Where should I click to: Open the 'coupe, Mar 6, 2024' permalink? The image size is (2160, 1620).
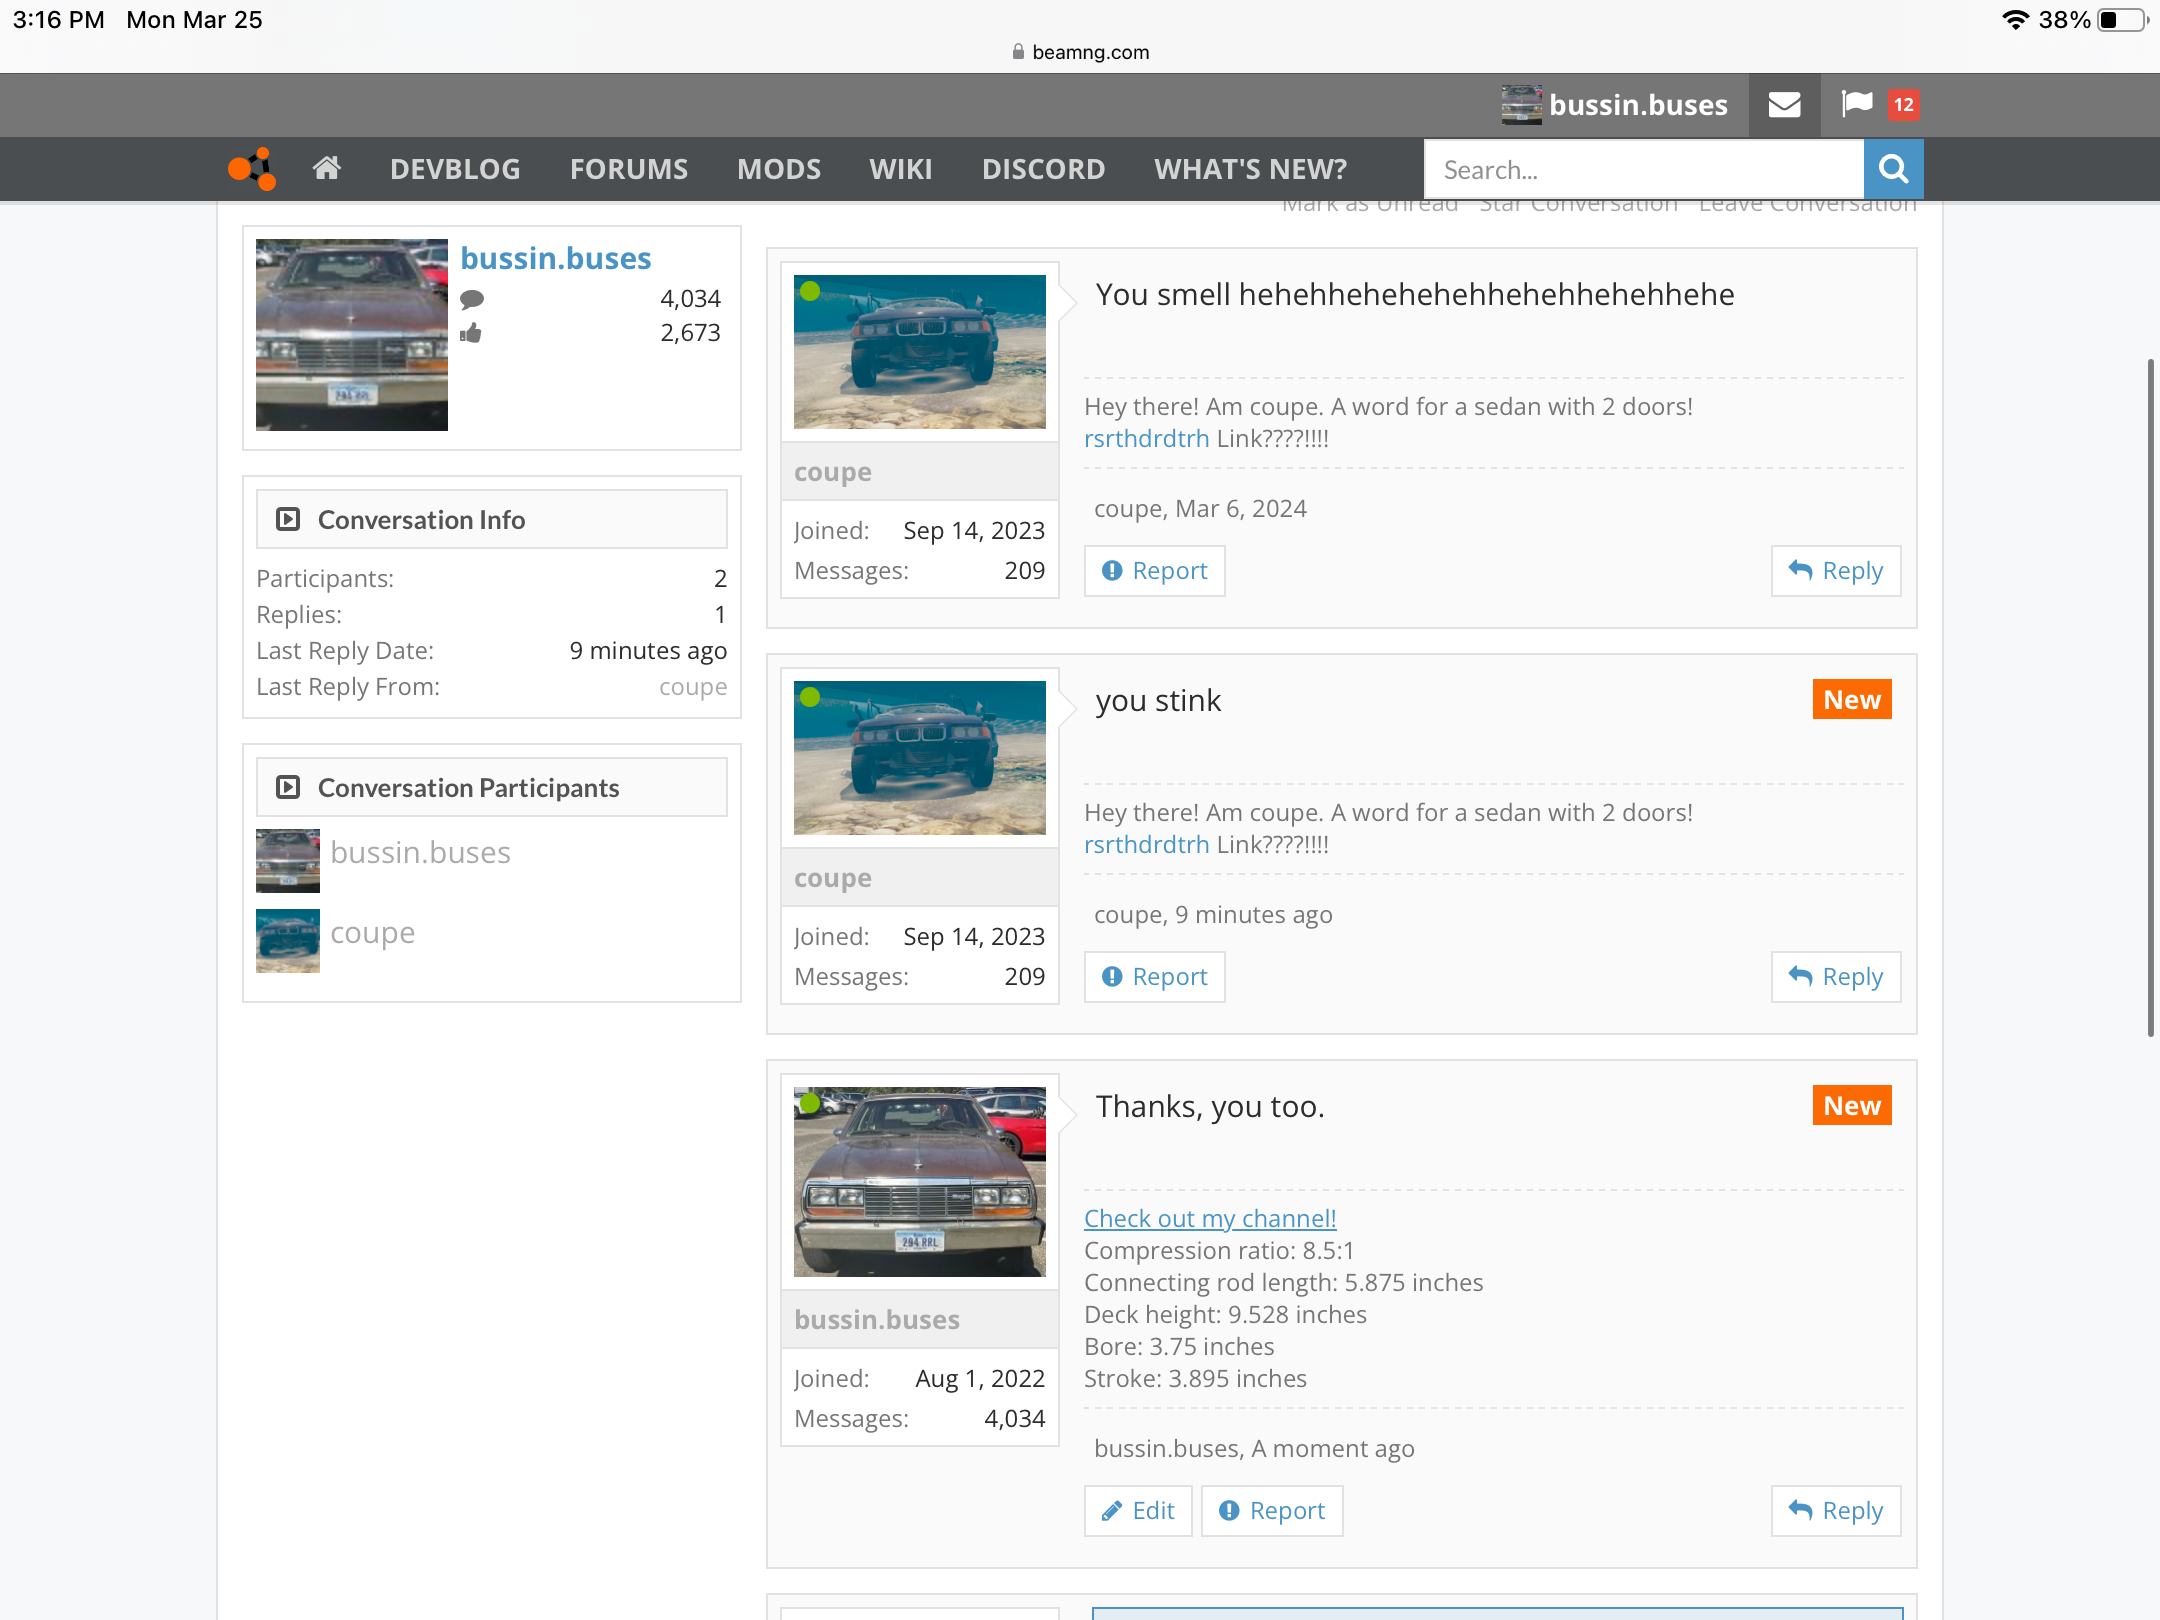tap(1200, 508)
